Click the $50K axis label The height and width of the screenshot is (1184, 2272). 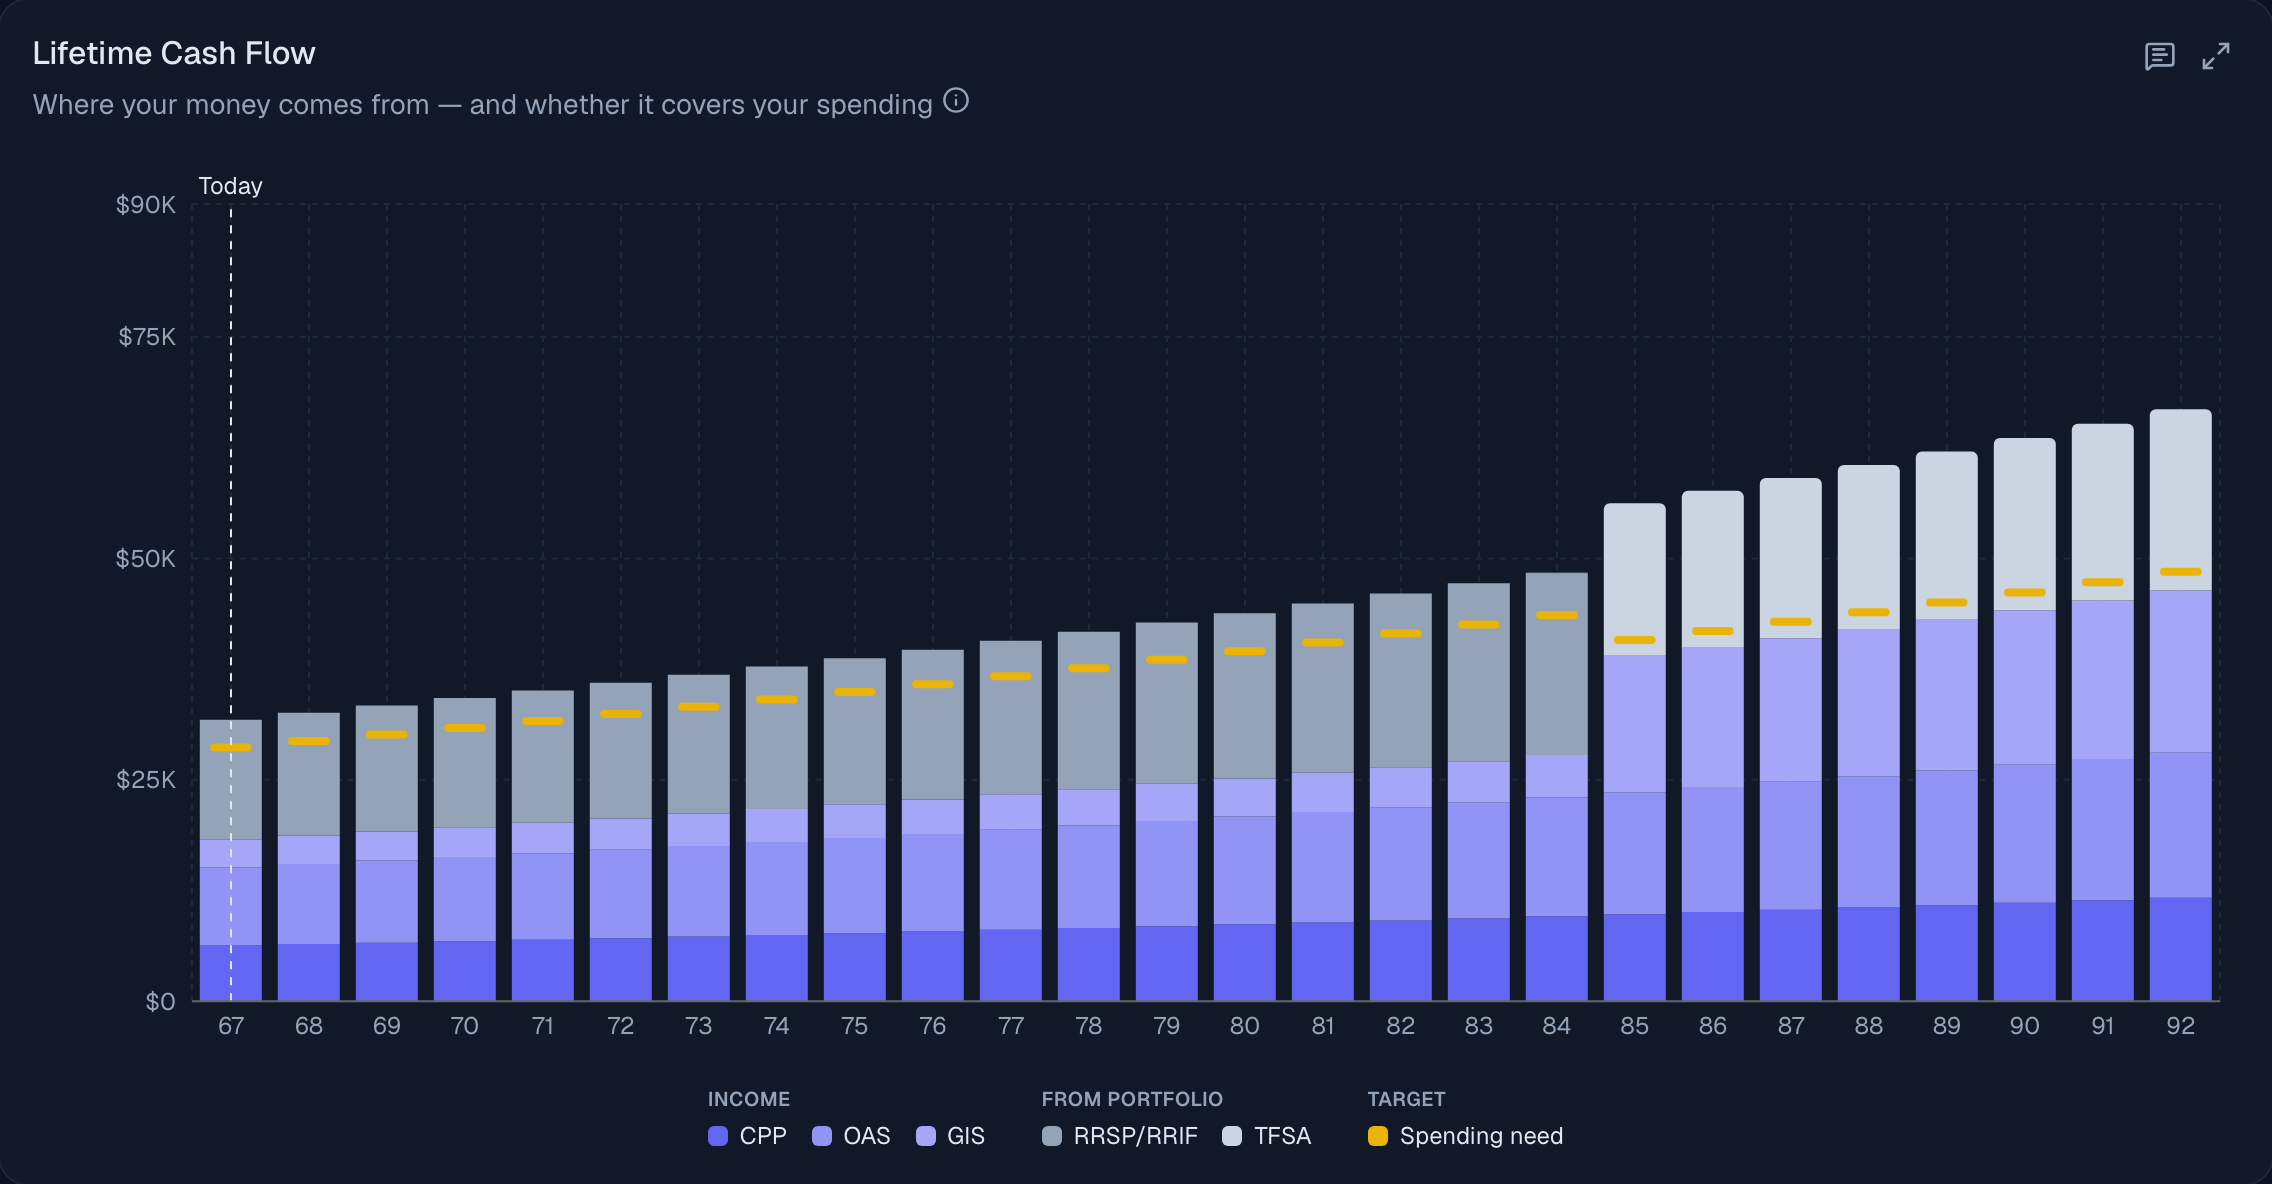tap(146, 559)
